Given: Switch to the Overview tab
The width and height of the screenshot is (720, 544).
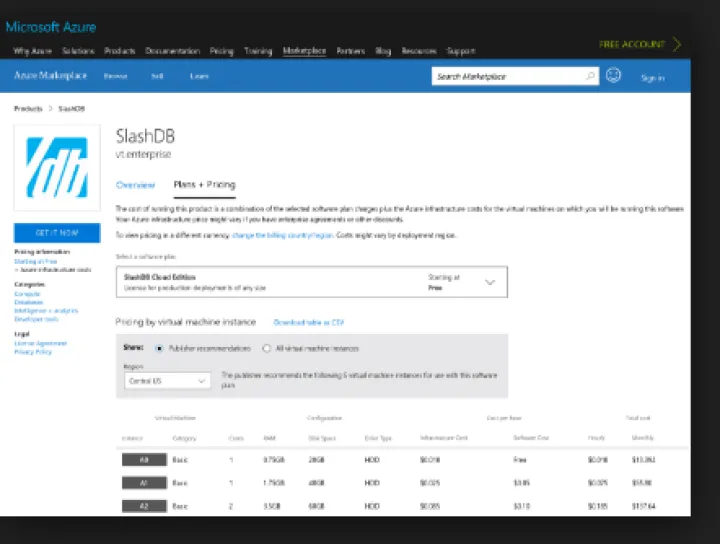Looking at the screenshot, I should [x=135, y=185].
